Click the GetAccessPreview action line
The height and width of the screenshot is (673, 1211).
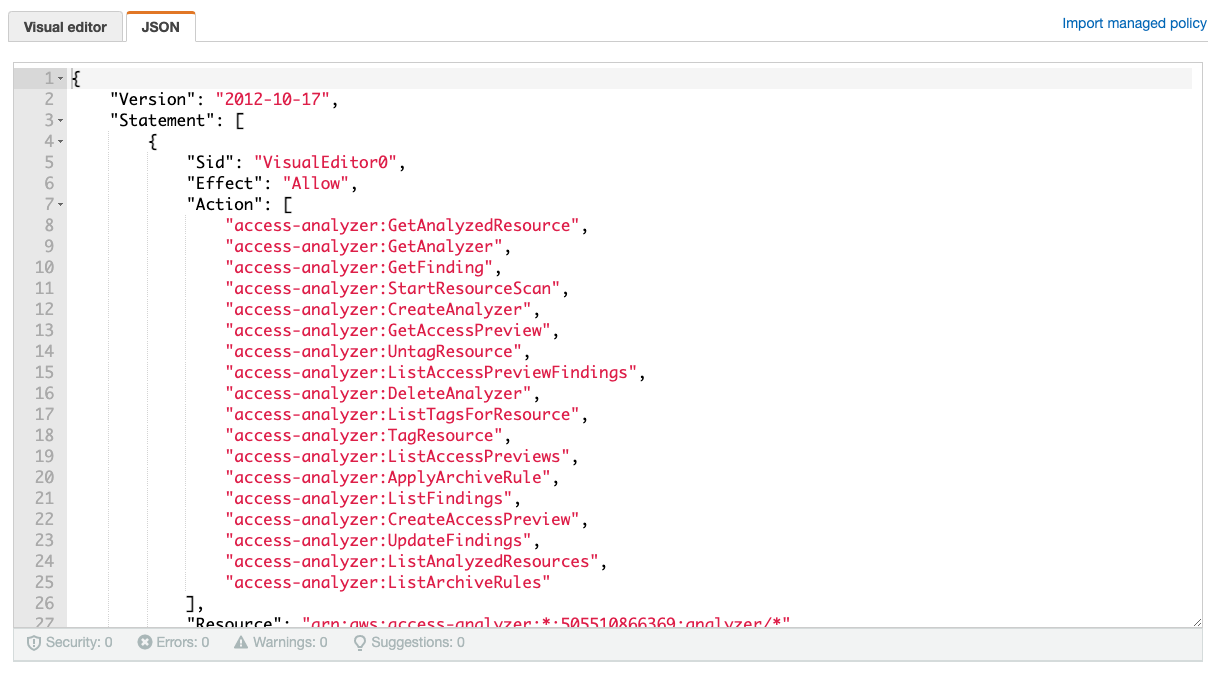388,330
